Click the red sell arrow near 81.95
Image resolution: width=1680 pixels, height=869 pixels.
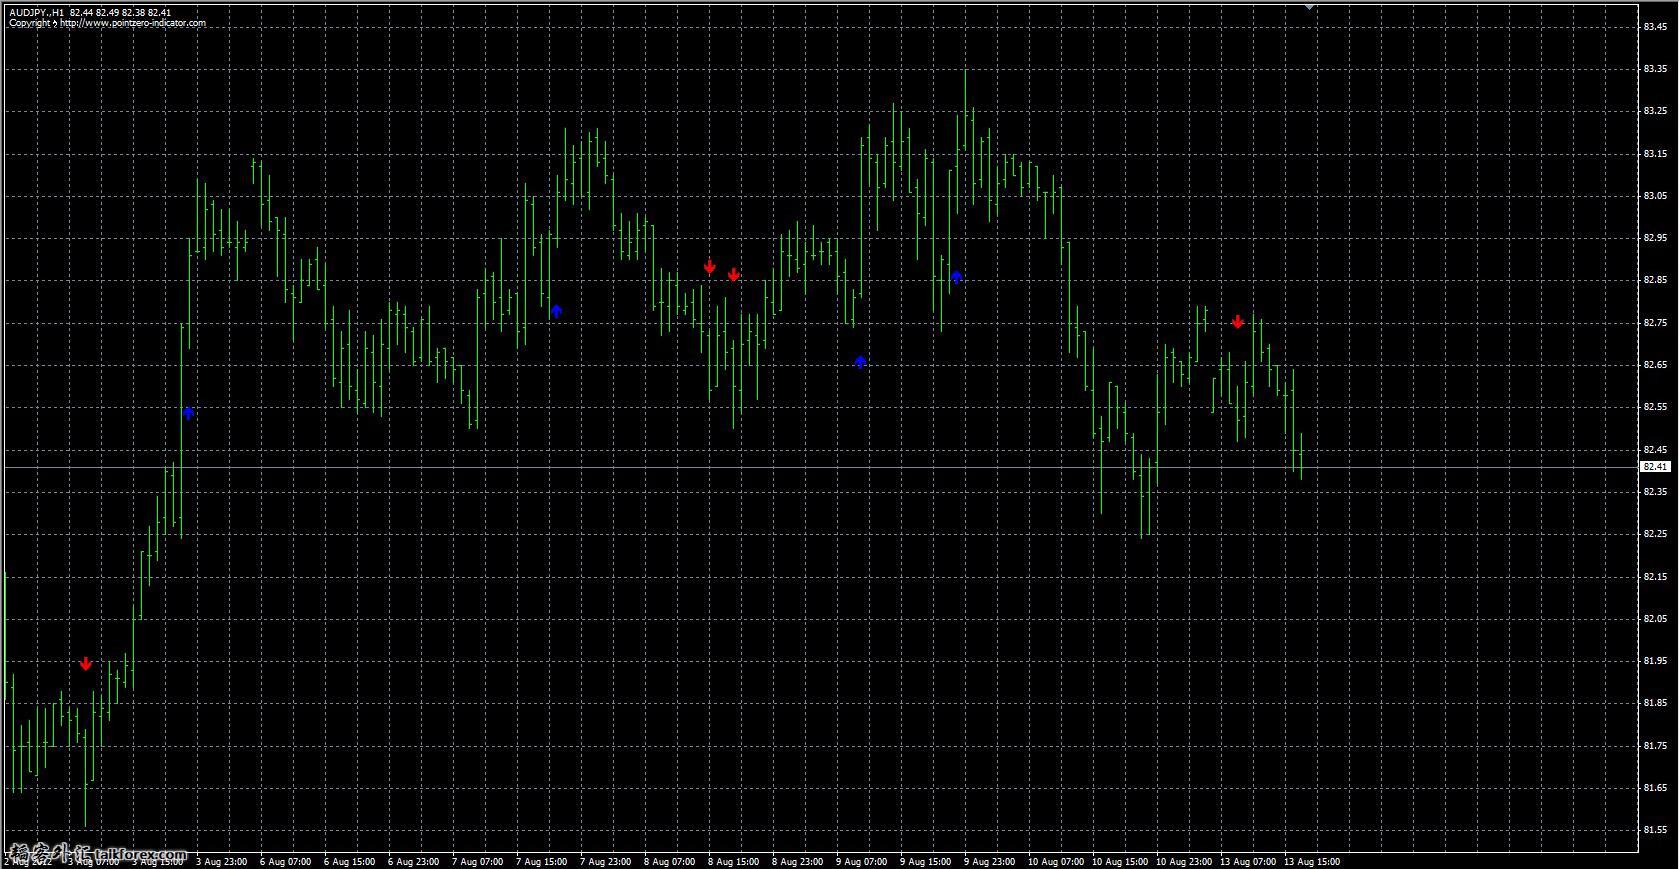point(86,664)
